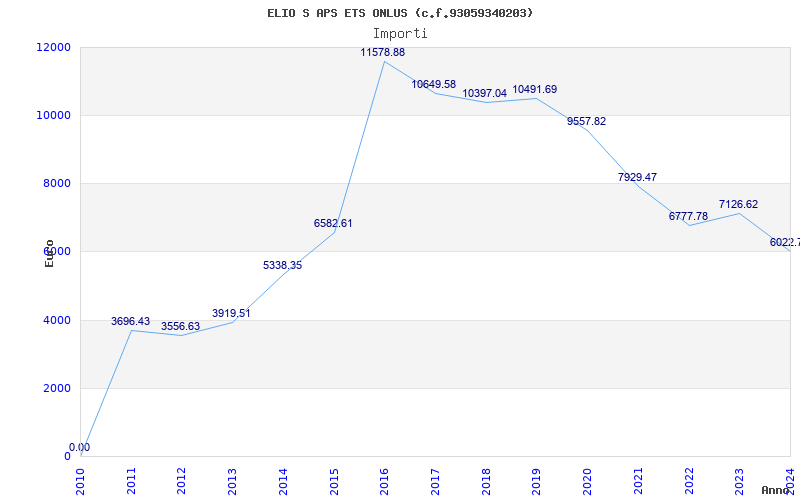The width and height of the screenshot is (800, 500).
Task: Click the 2019 x-axis year label
Action: (537, 481)
